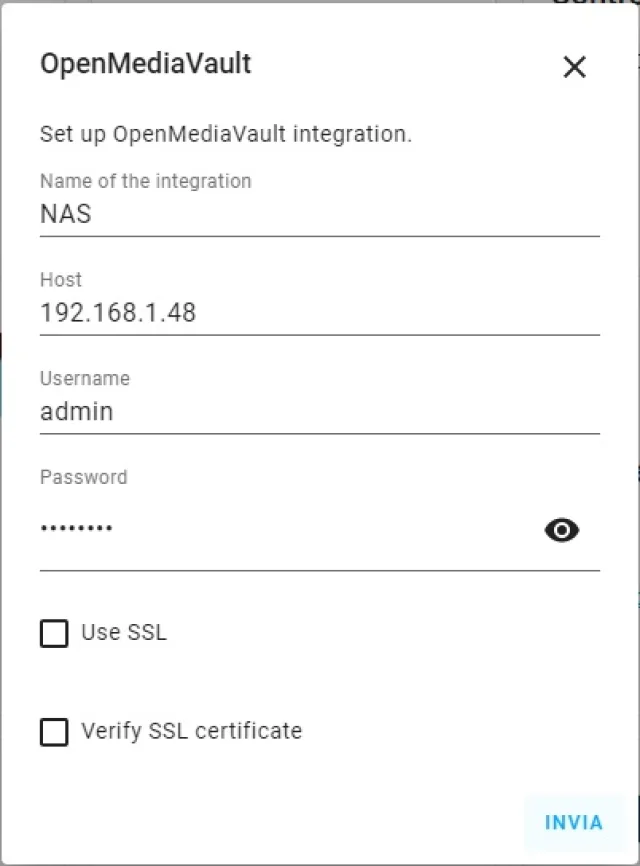Click the admin text in the Username field
The height and width of the screenshot is (866, 640).
[x=76, y=411]
